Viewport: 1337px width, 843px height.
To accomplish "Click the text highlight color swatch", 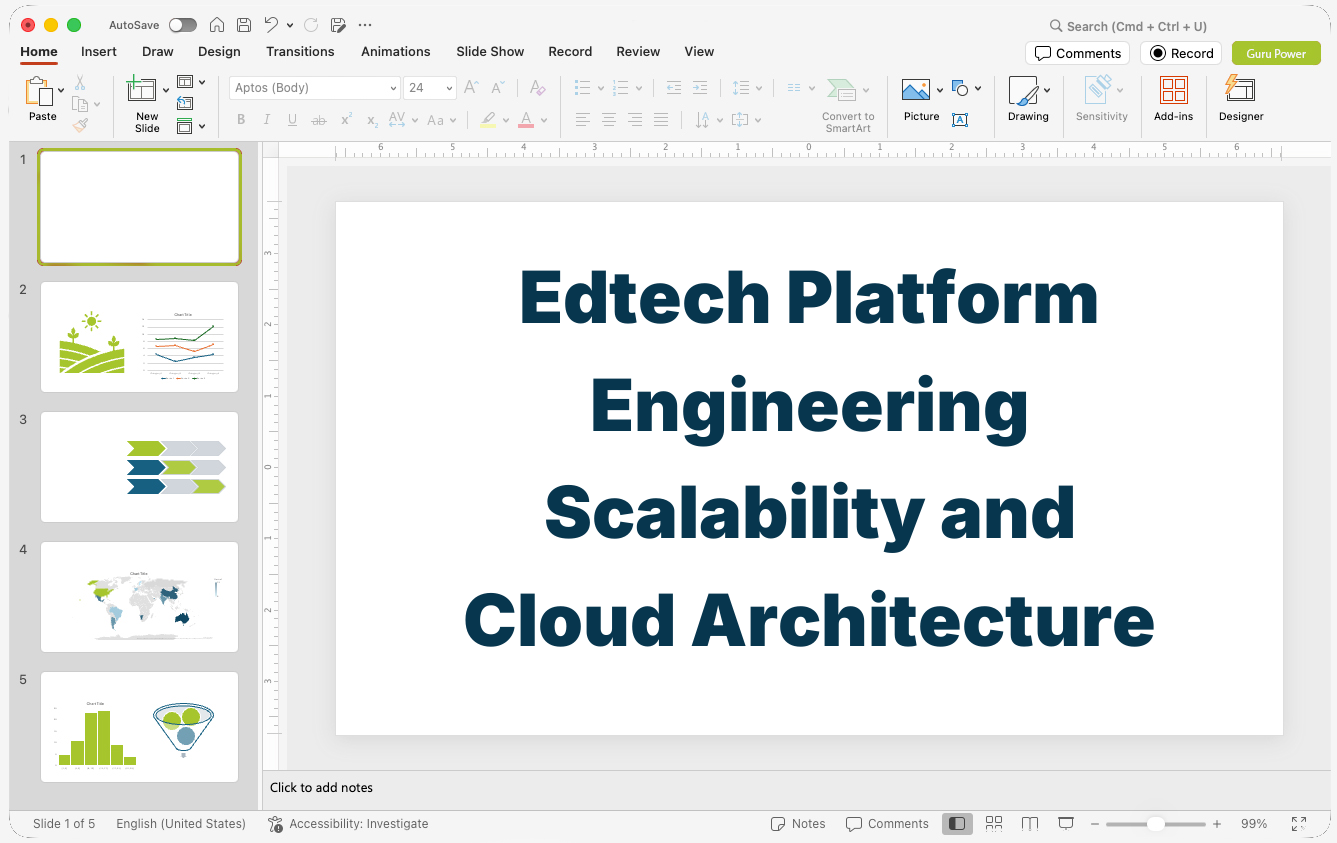I will click(x=488, y=120).
